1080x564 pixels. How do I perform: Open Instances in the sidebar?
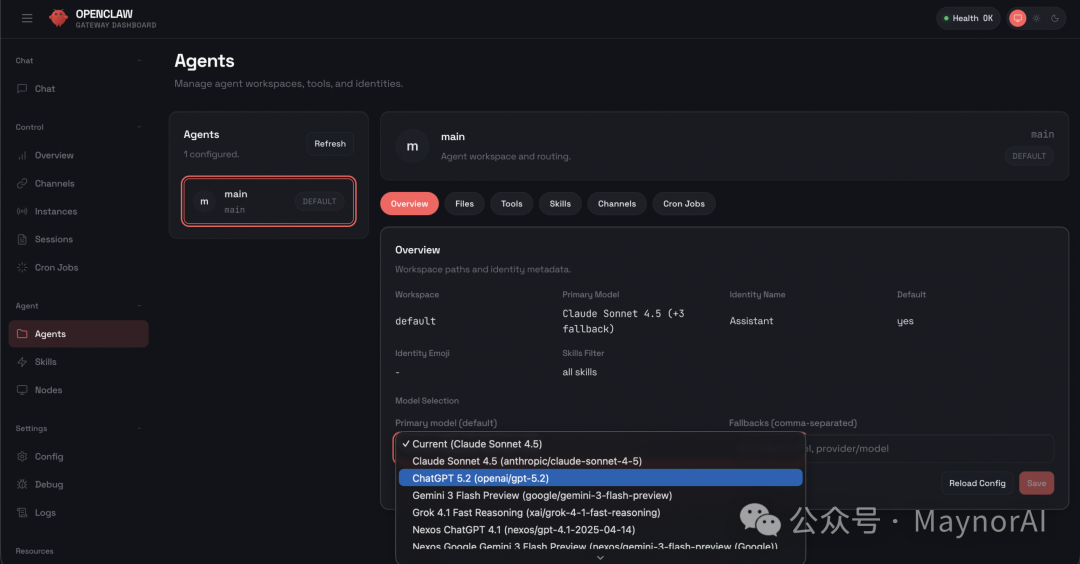coord(79,211)
